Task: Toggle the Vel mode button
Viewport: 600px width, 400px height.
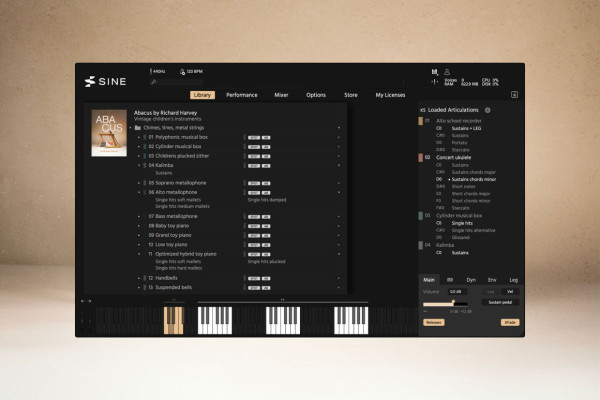Action: click(508, 291)
